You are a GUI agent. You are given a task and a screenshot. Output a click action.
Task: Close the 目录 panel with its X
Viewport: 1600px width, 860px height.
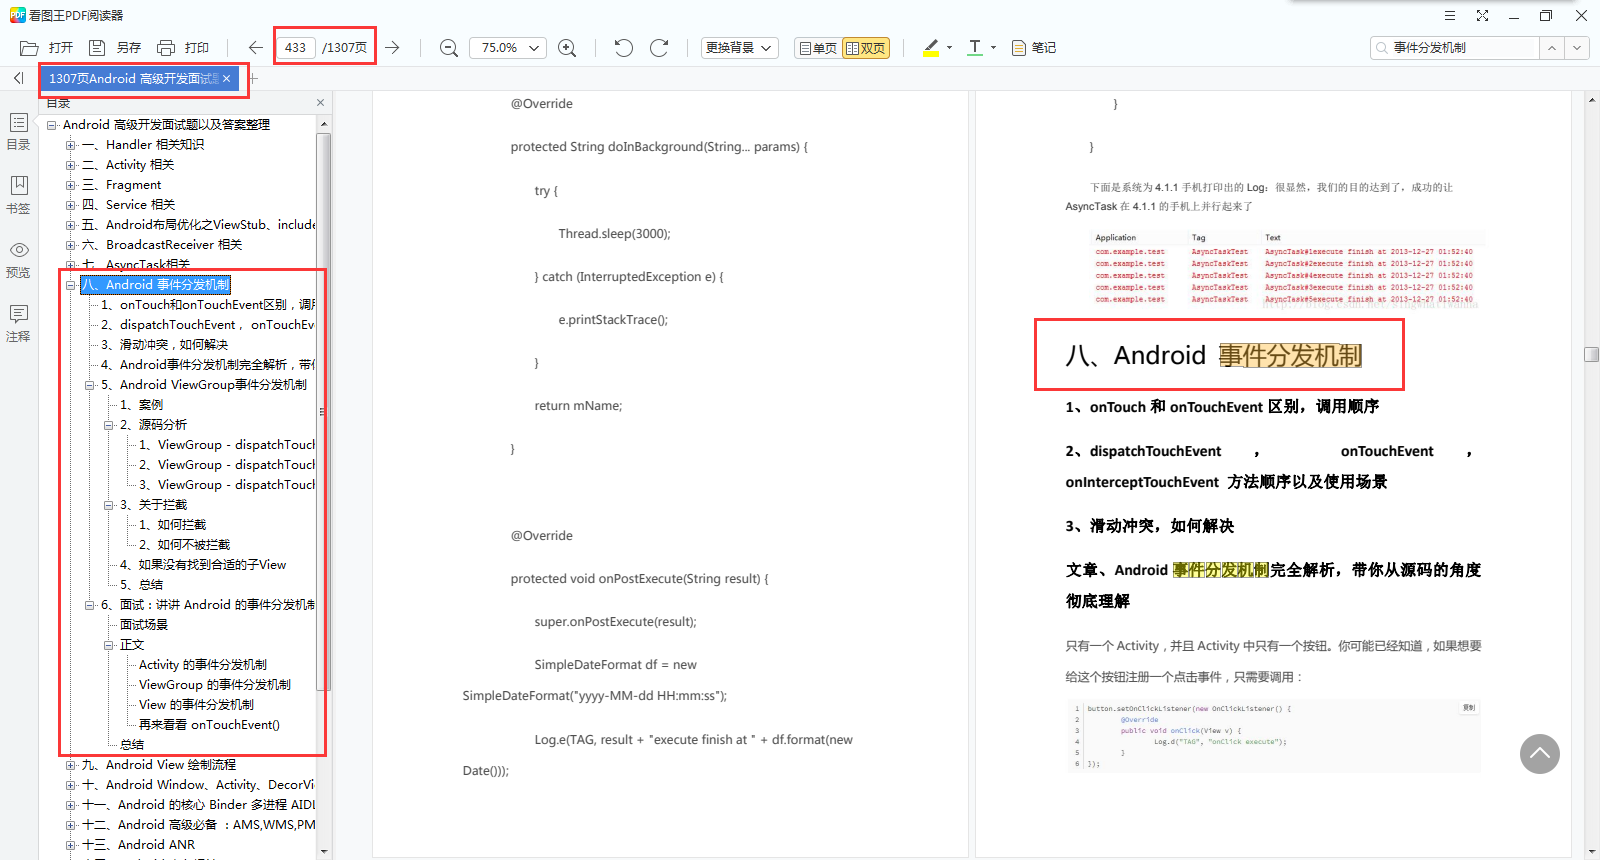[320, 102]
